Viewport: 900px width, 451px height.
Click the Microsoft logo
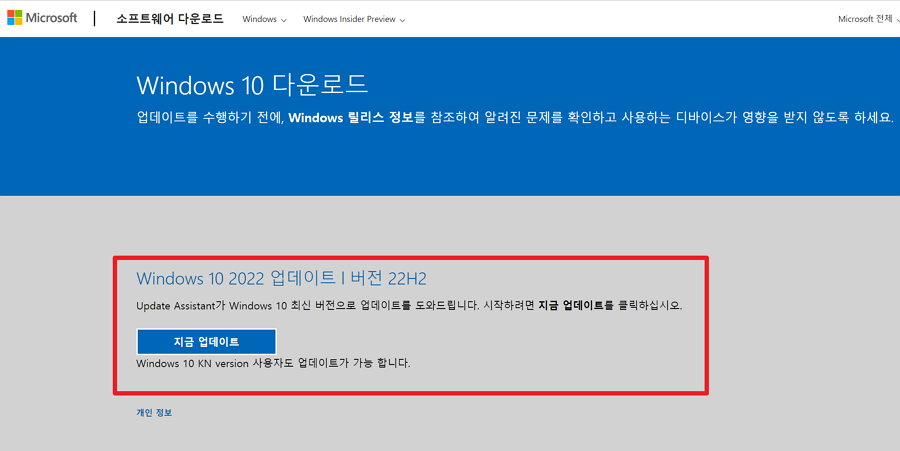point(42,18)
